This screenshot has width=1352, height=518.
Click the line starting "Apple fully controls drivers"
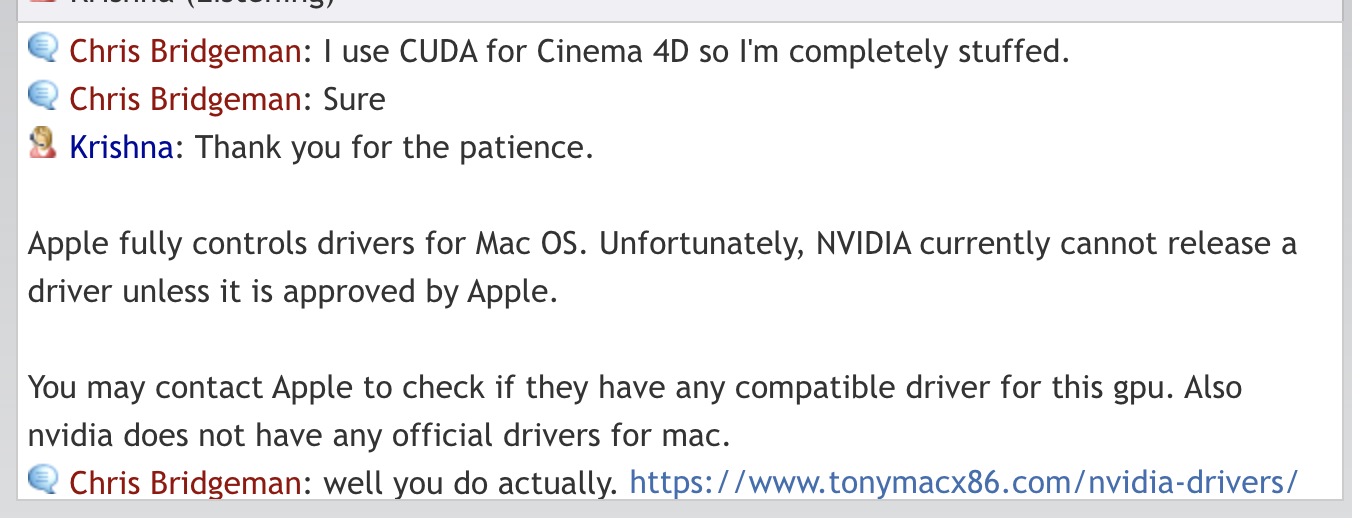click(662, 244)
